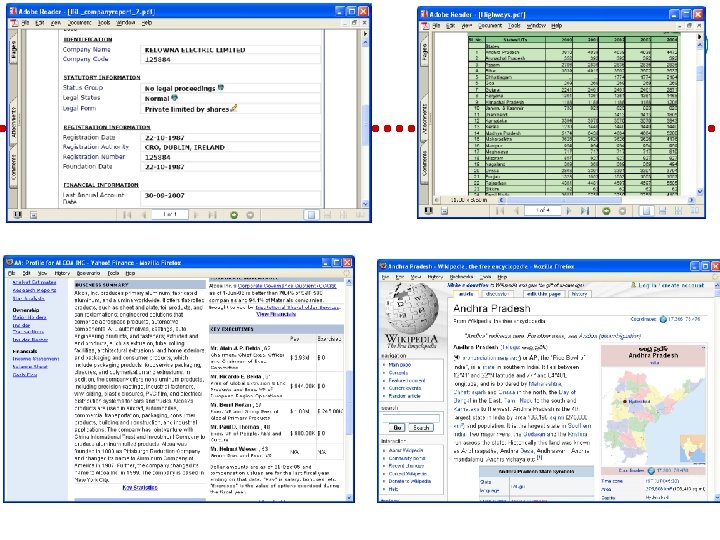Click Key Statistics link on Yahoo Finance page
This screenshot has width=720, height=540.
pos(140,488)
